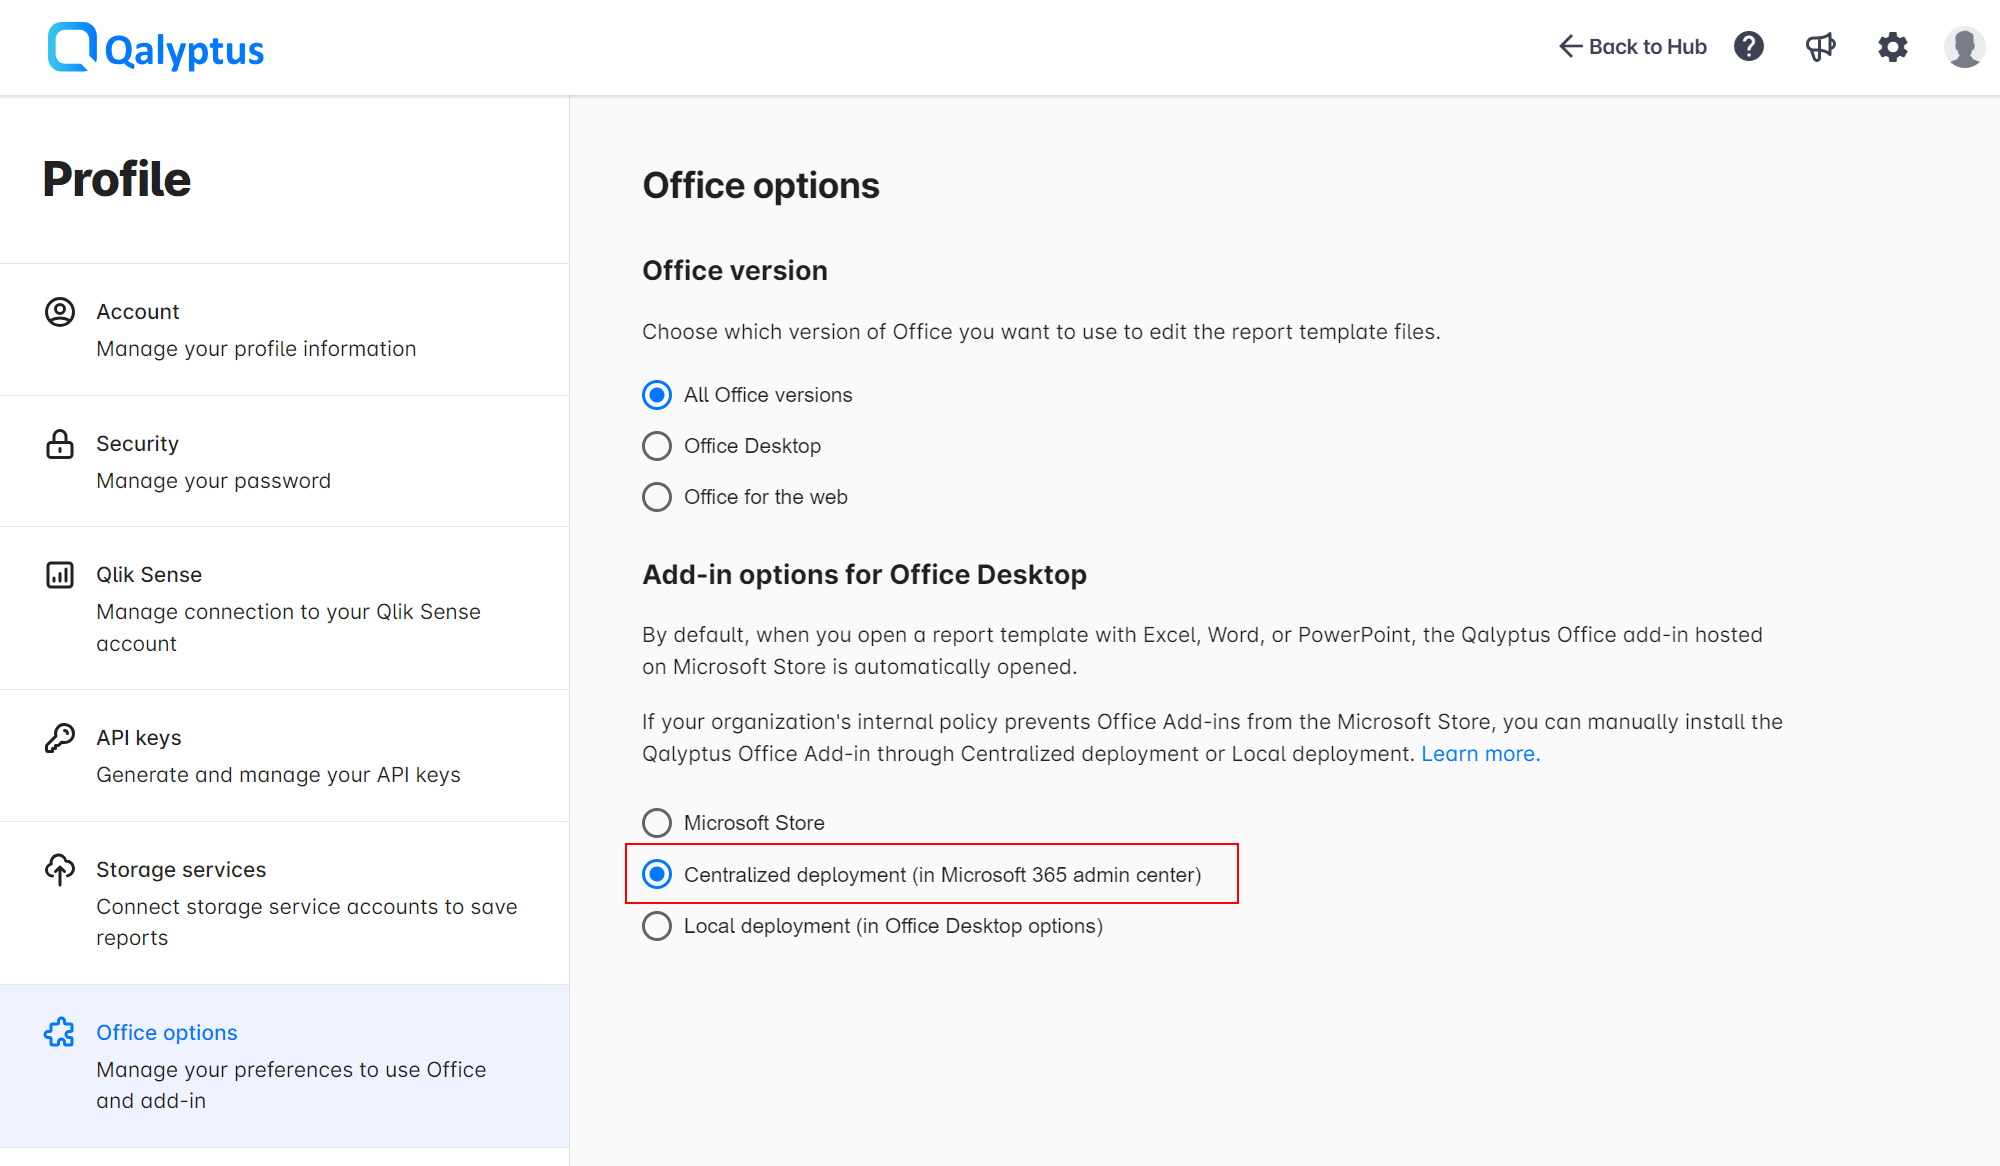This screenshot has width=2000, height=1166.
Task: Open the Security section
Action: 137,443
